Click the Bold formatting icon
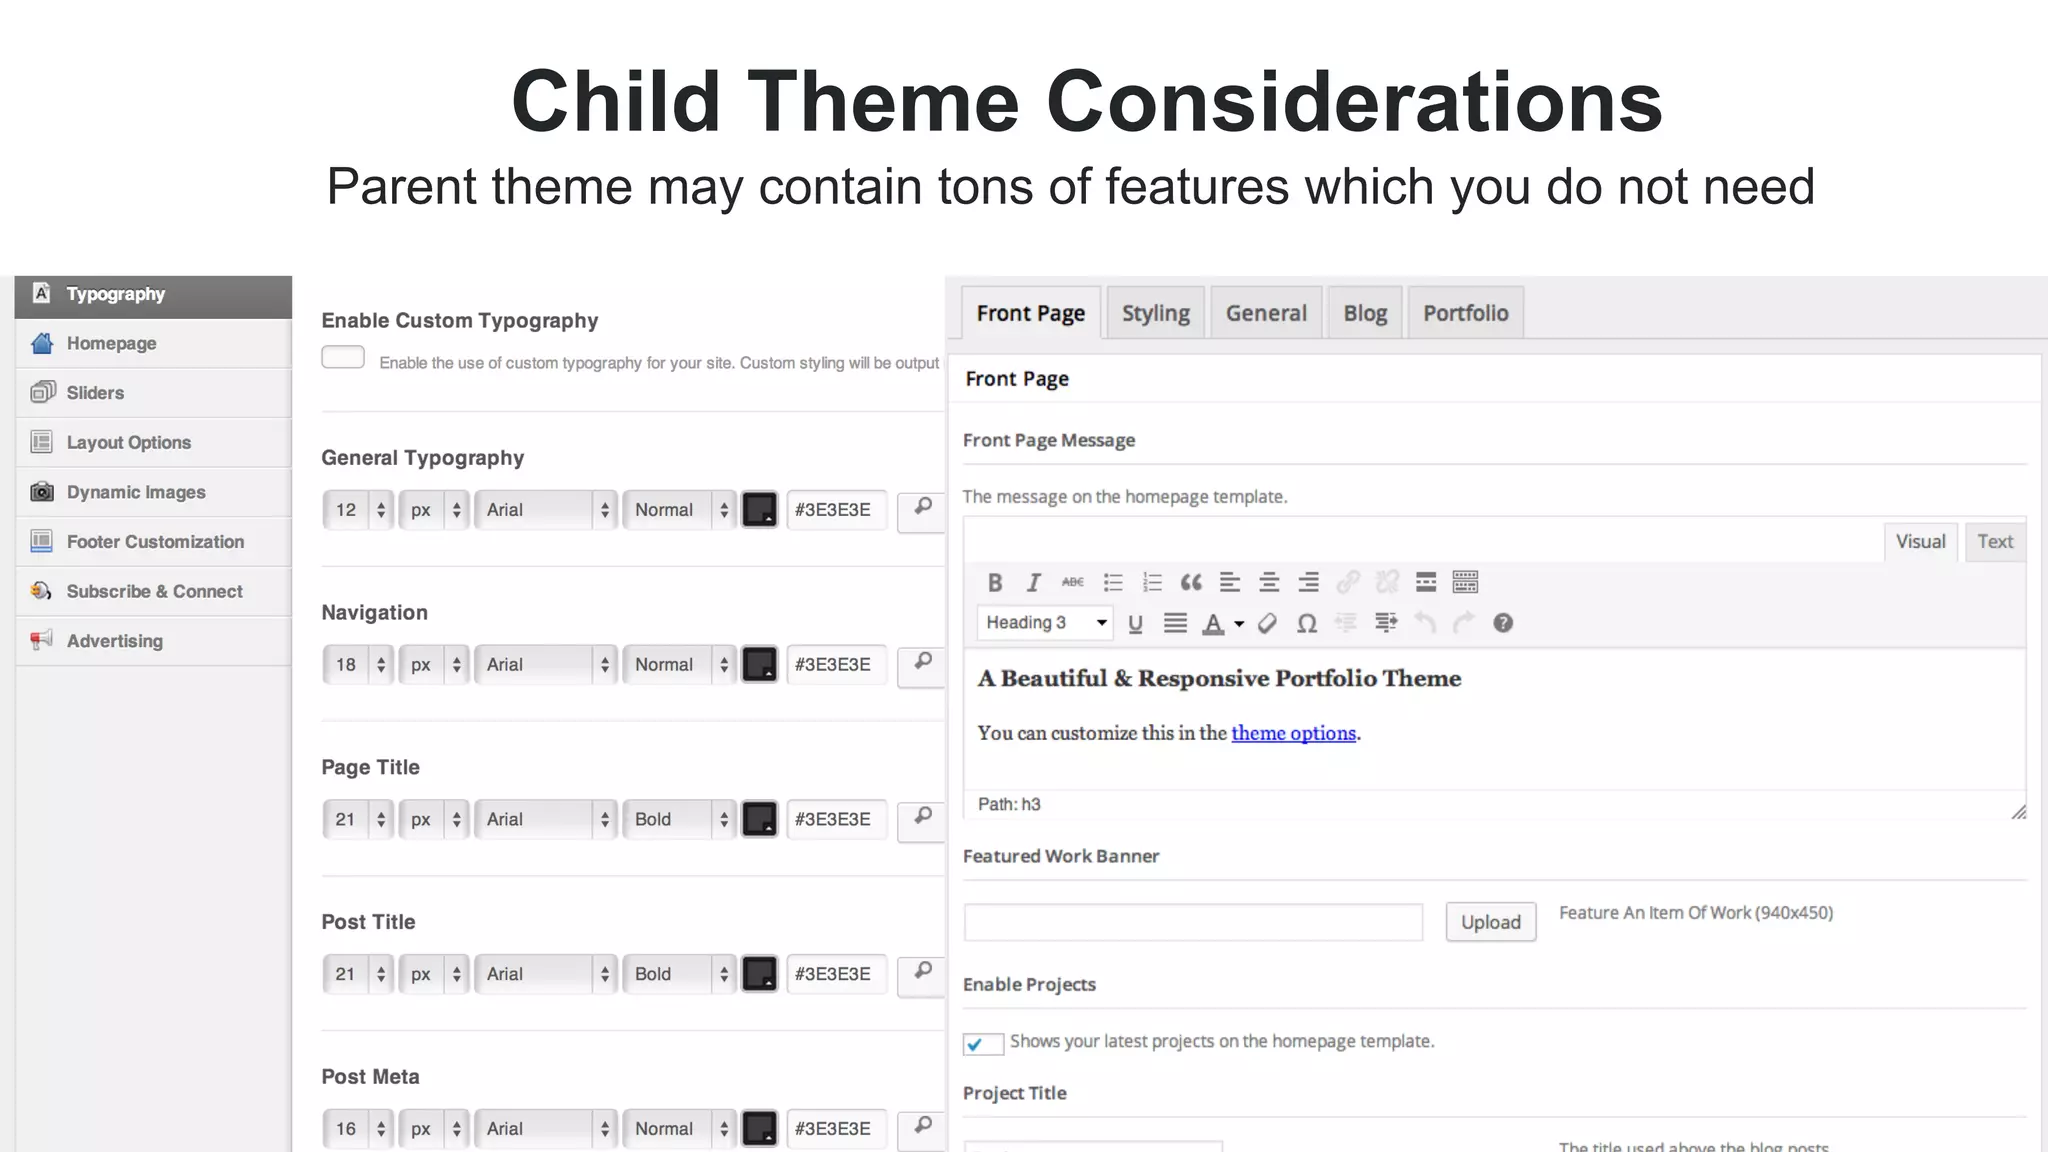The height and width of the screenshot is (1152, 2048). (994, 582)
